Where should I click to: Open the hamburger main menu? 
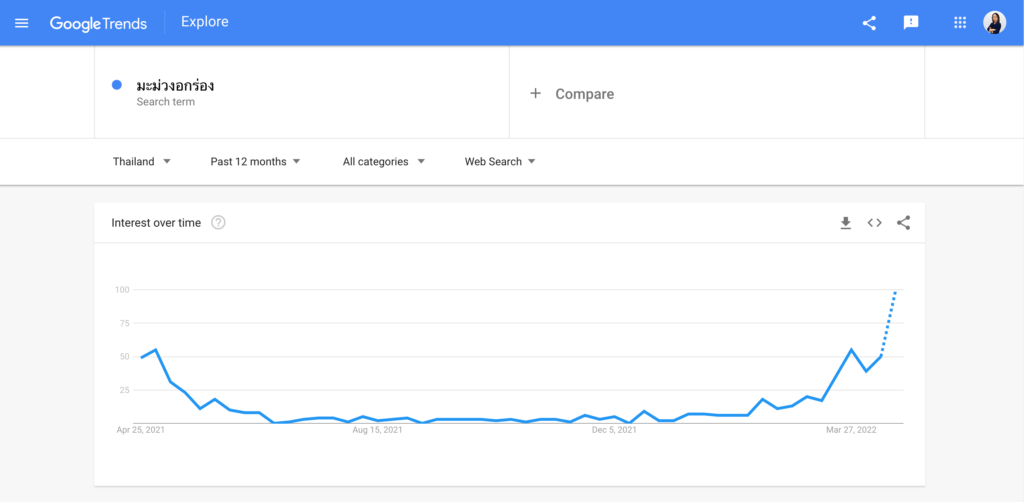click(22, 23)
